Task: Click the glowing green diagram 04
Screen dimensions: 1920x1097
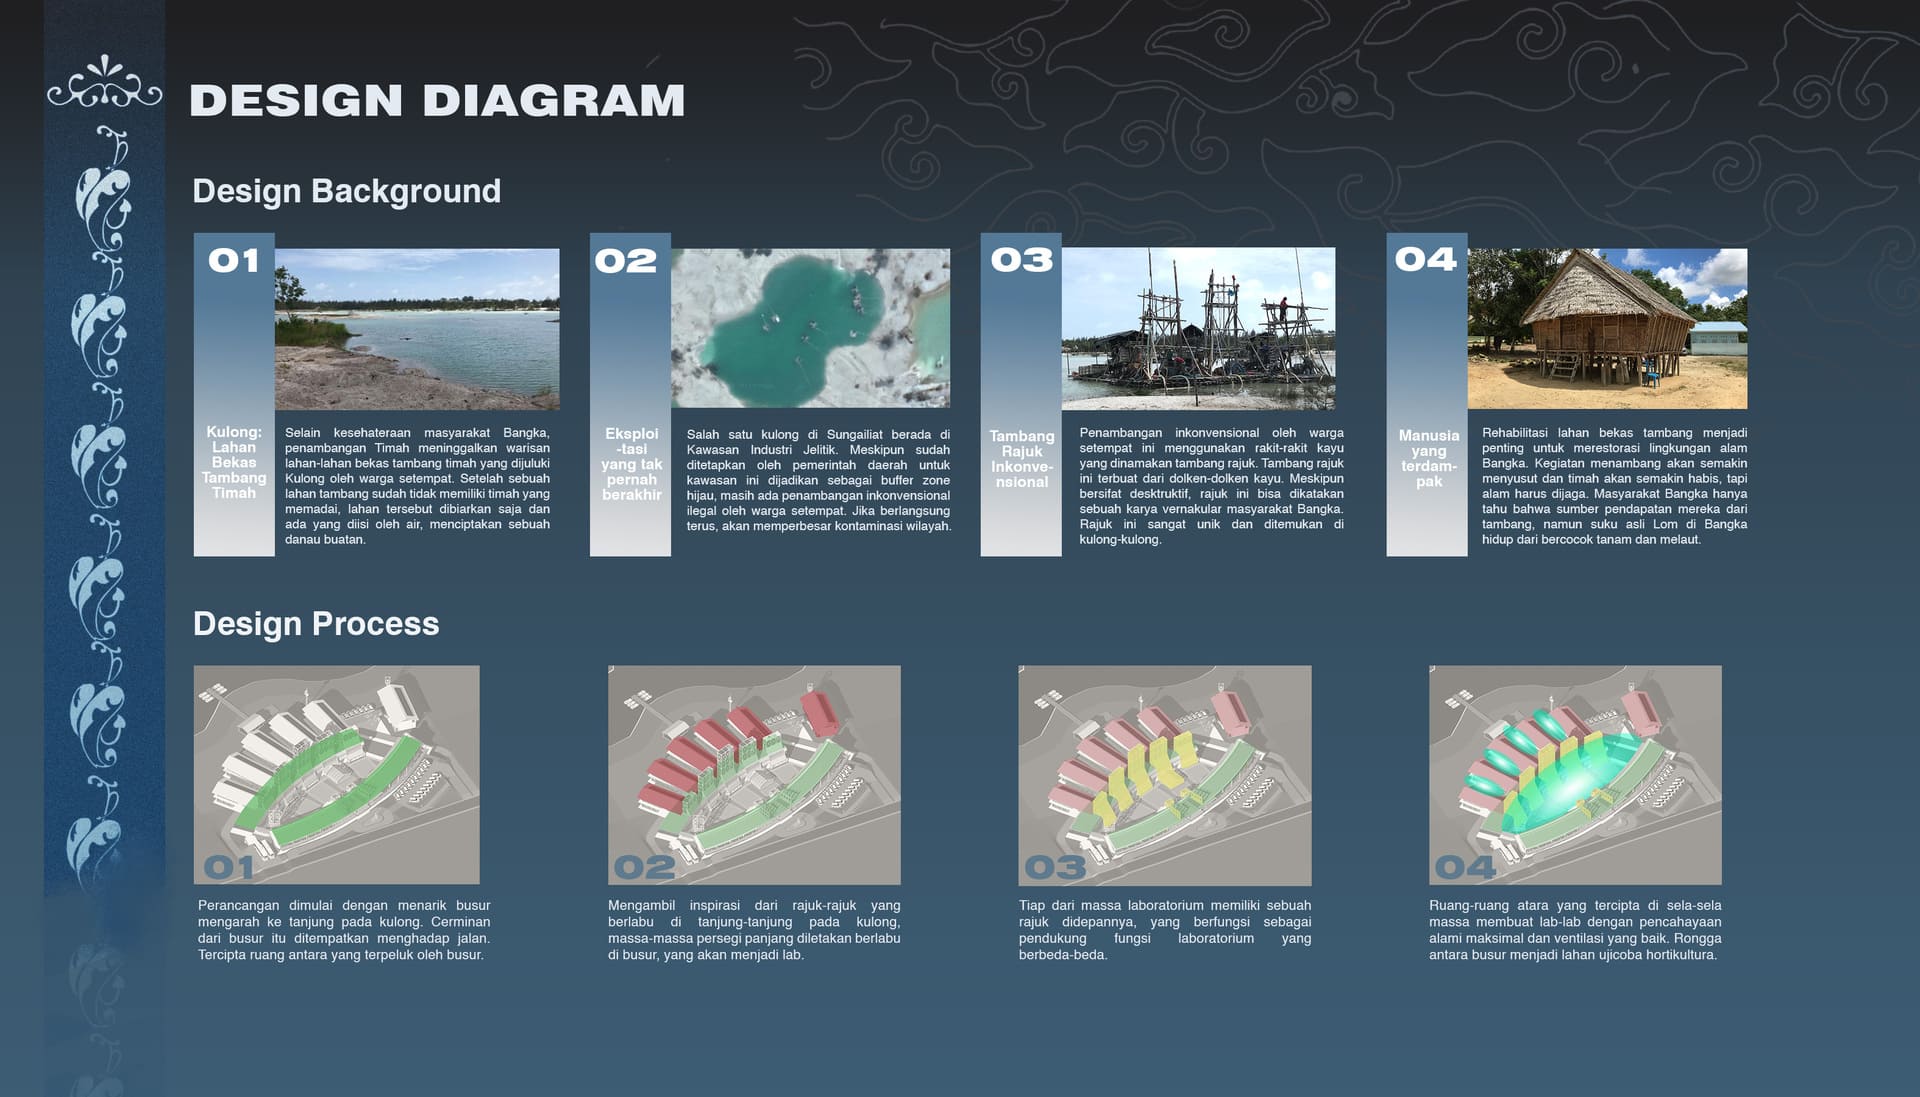Action: click(1575, 775)
